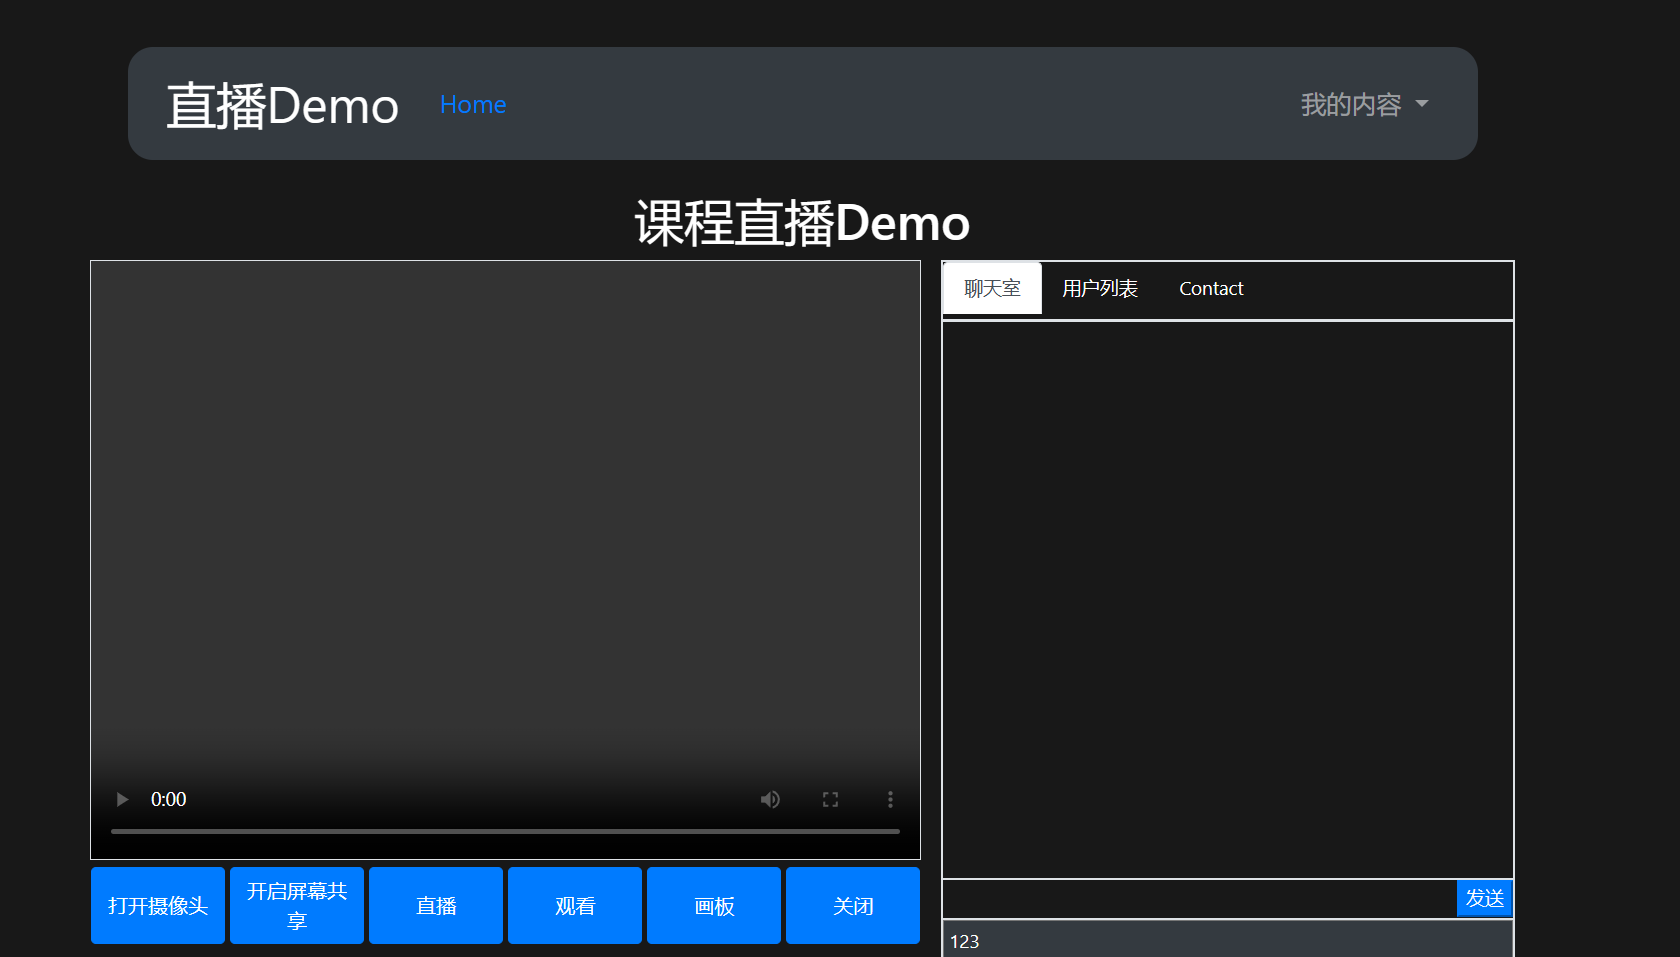Click the video timestamp 0:00
This screenshot has width=1680, height=957.
pyautogui.click(x=168, y=799)
